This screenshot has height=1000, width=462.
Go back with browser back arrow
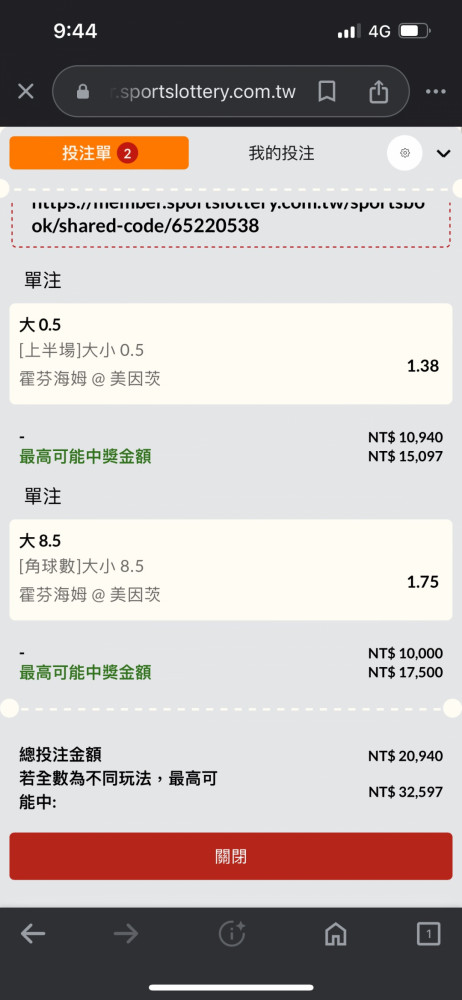point(33,934)
